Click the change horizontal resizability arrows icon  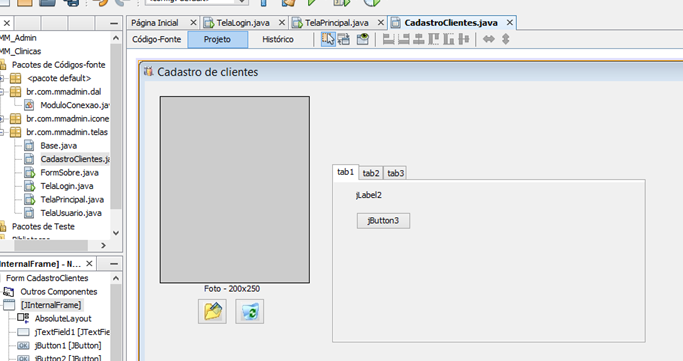click(489, 39)
